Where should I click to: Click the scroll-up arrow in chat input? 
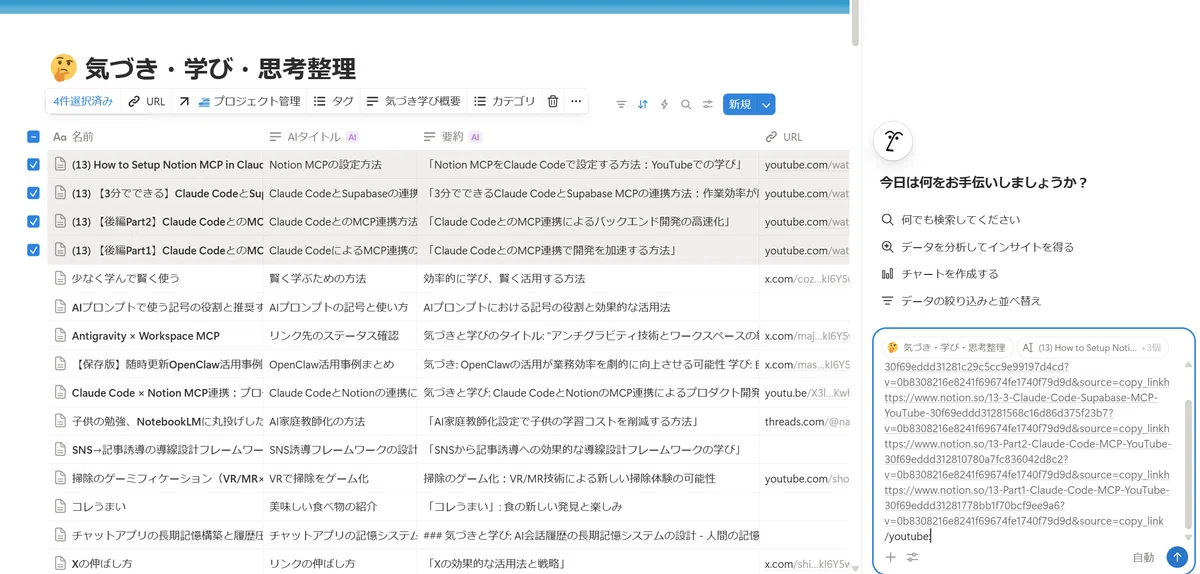[x=1189, y=366]
